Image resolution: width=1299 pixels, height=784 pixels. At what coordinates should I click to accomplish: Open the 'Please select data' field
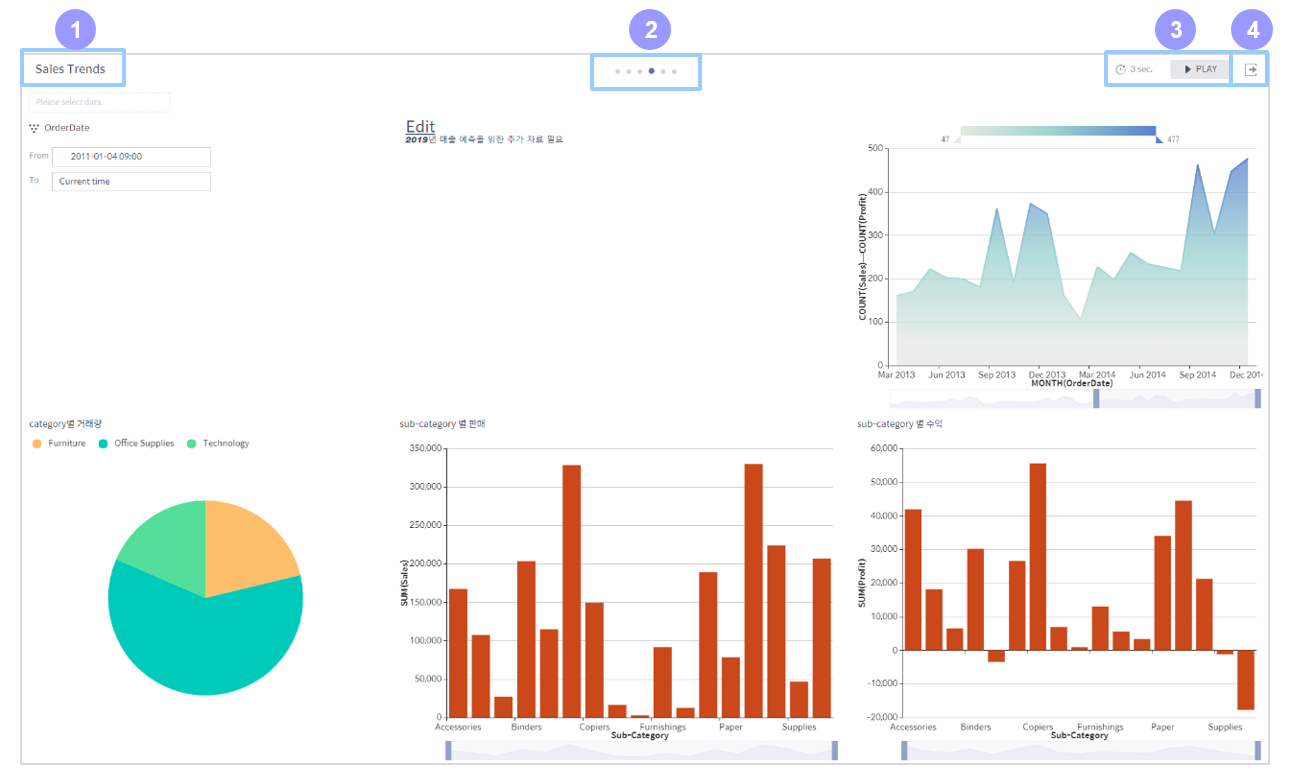(x=99, y=102)
